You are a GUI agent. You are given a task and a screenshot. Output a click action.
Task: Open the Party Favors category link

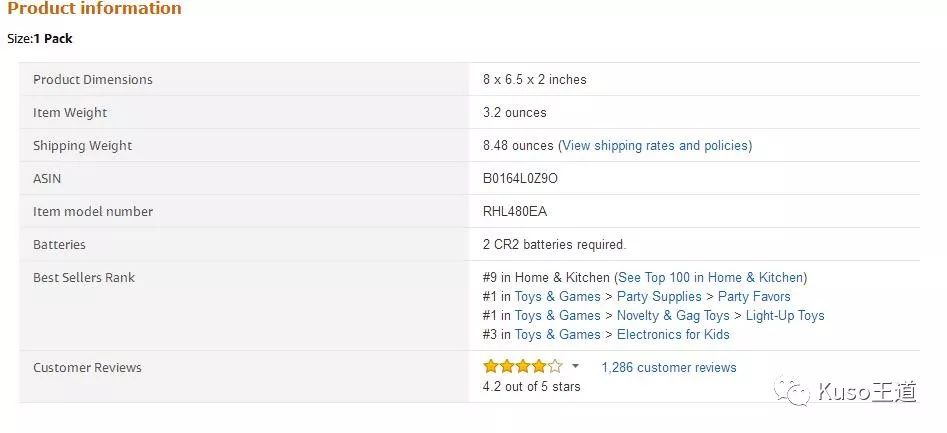[x=754, y=296]
